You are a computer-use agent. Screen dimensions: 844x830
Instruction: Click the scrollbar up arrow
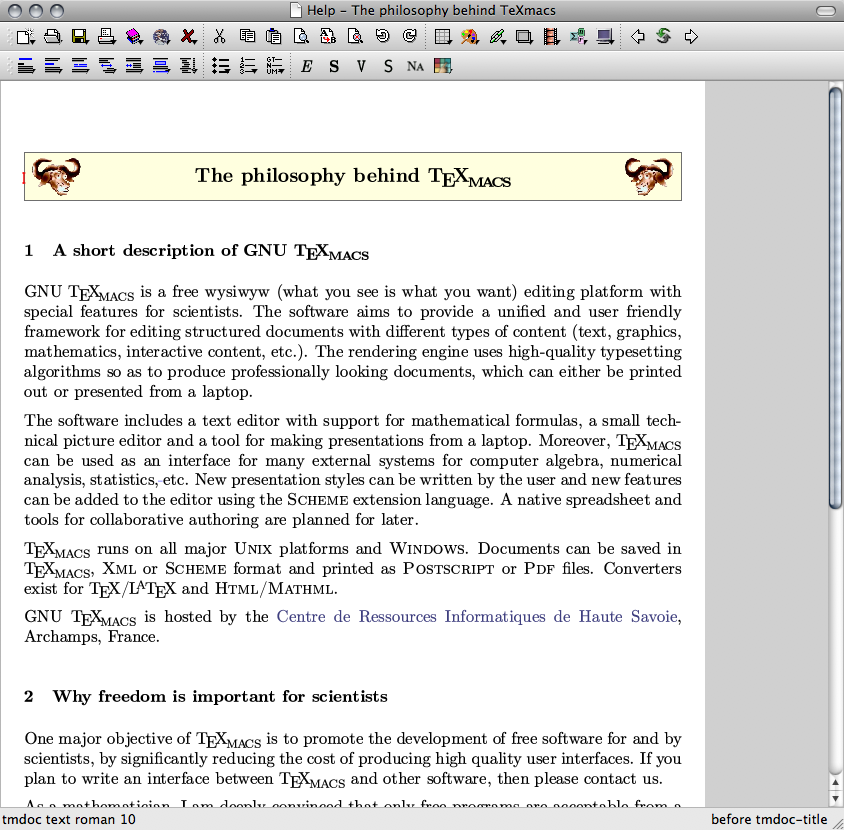coord(835,783)
